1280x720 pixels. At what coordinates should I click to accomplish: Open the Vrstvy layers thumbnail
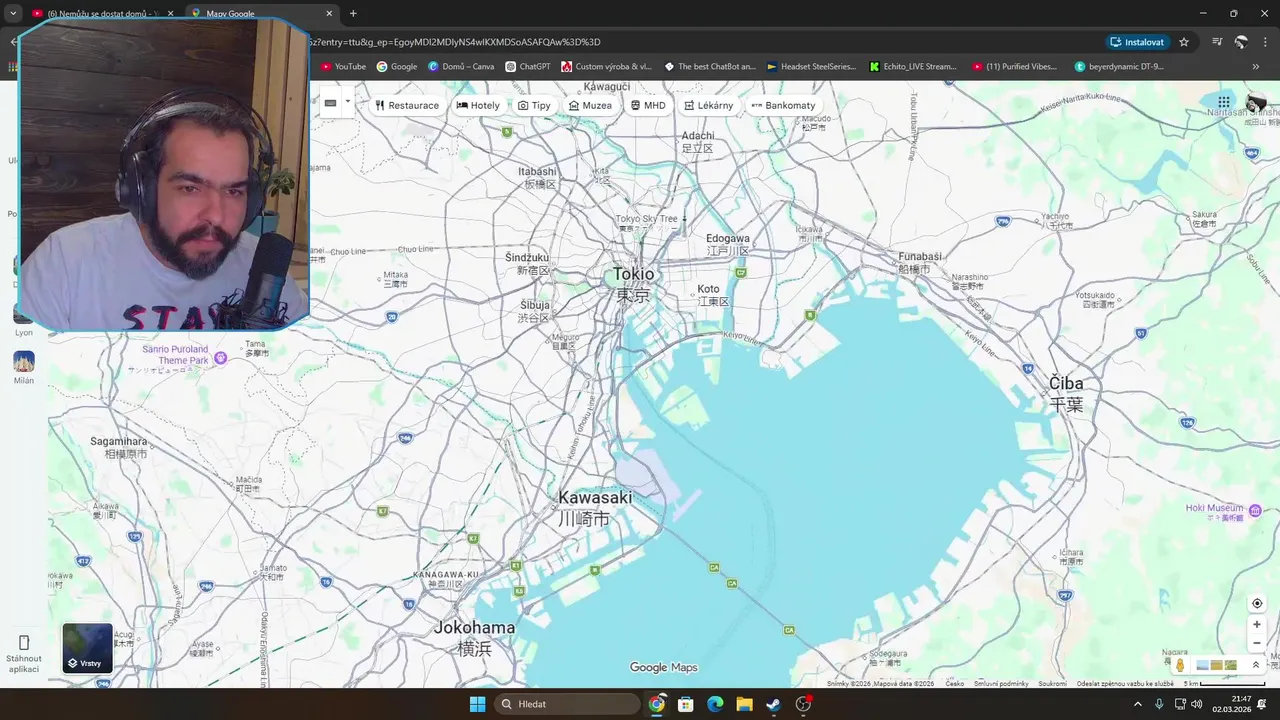coord(87,648)
